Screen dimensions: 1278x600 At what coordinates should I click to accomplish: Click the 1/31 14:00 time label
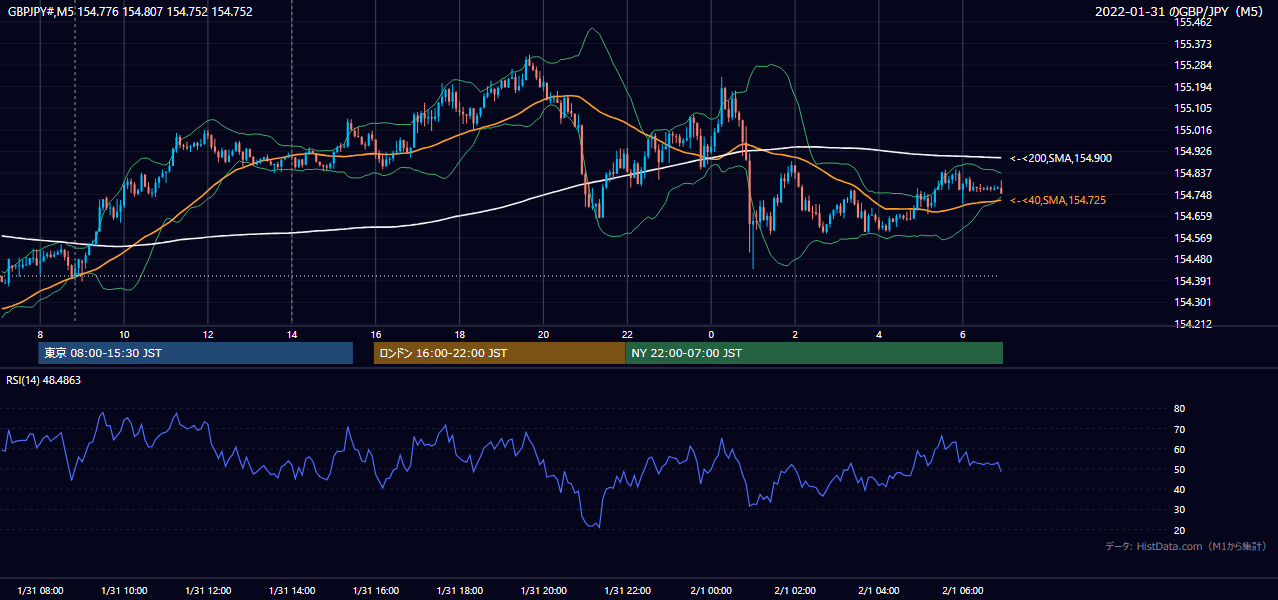point(292,591)
